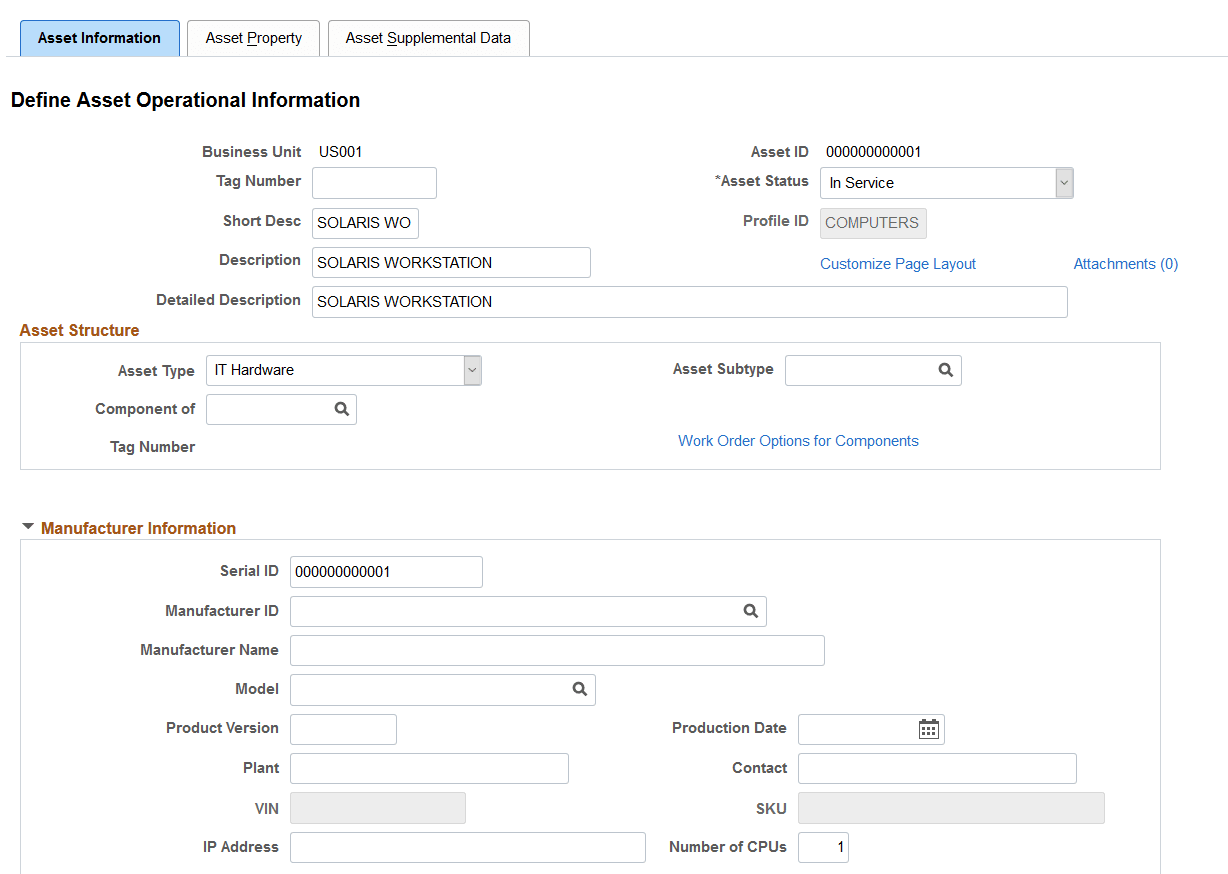View the asset Attachments
The height and width of the screenshot is (874, 1228).
(x=1125, y=263)
